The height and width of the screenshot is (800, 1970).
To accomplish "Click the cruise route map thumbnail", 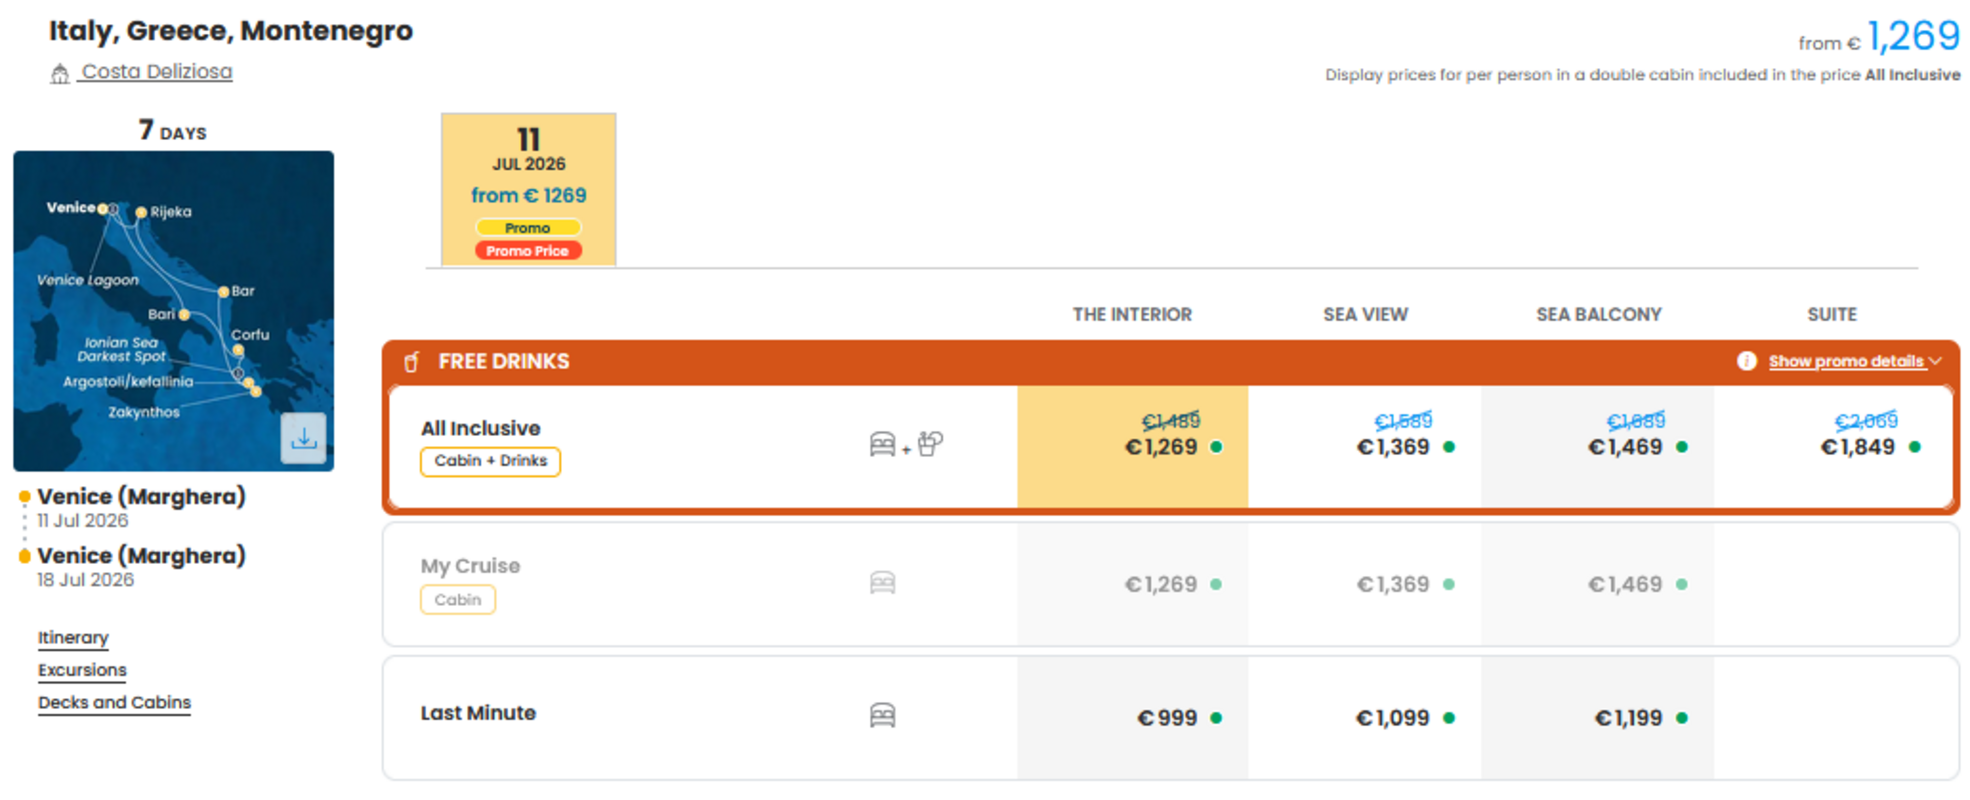I will click(x=173, y=311).
